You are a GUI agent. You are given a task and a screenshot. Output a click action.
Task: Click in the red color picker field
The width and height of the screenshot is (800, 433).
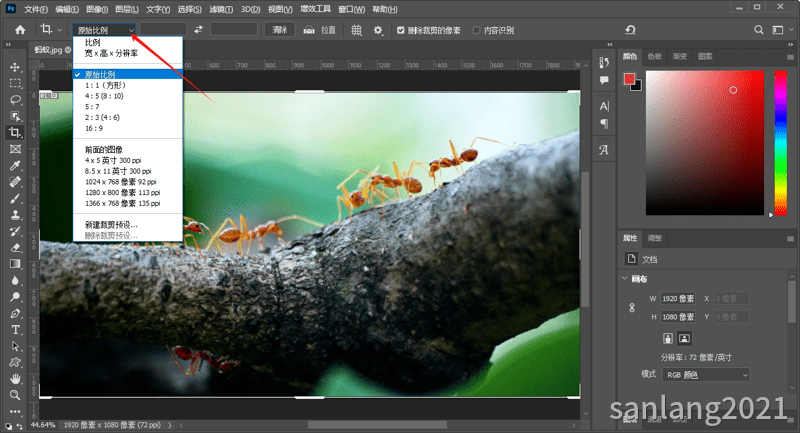(x=705, y=143)
